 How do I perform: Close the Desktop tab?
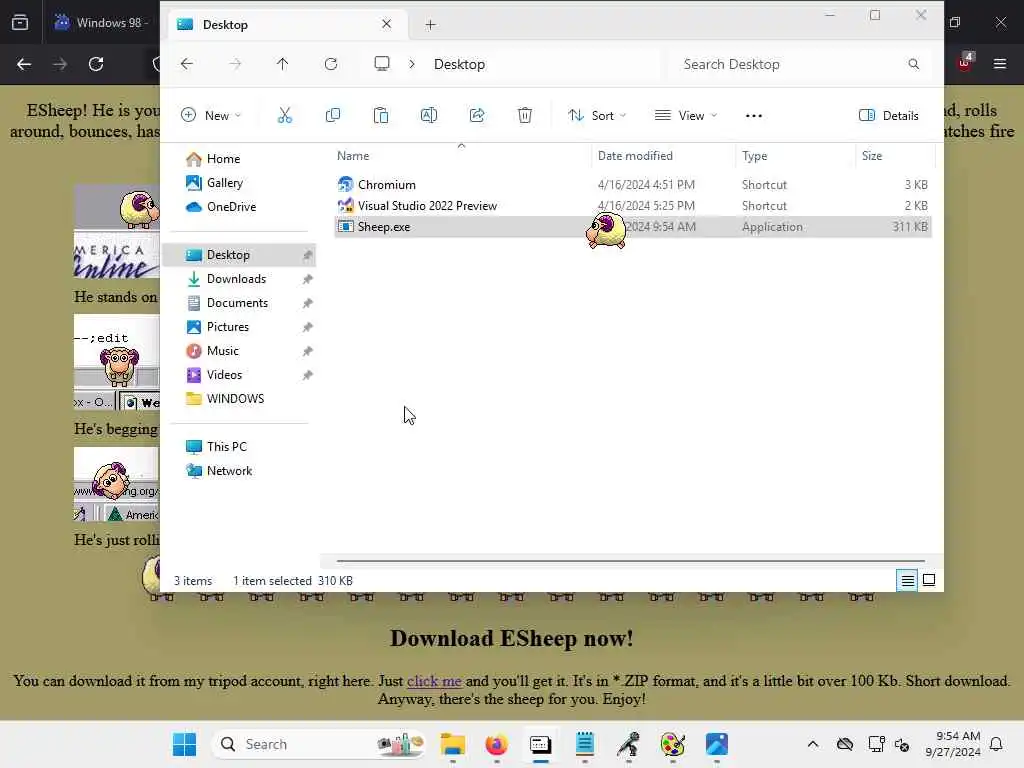[387, 24]
